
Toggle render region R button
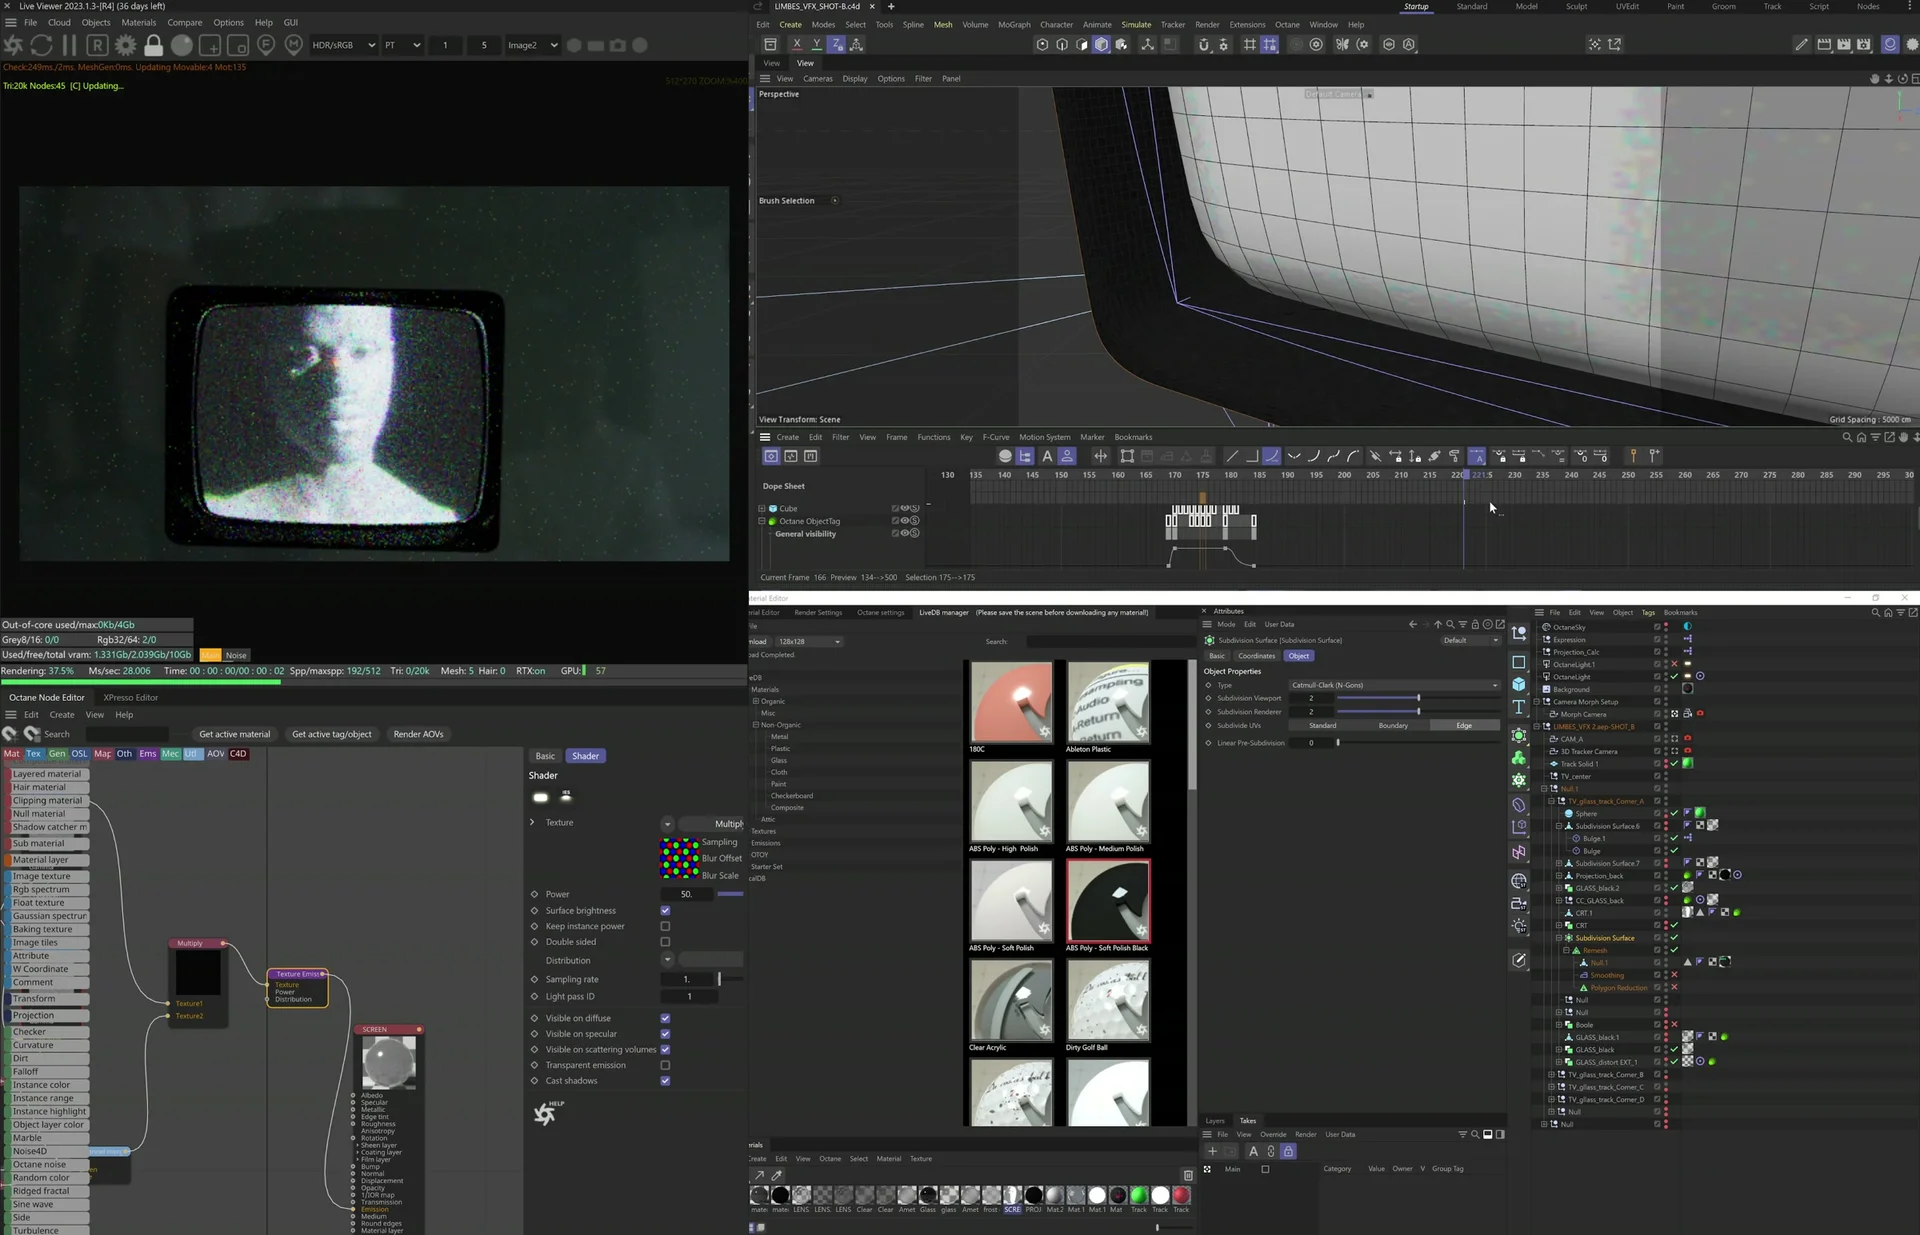coord(97,45)
